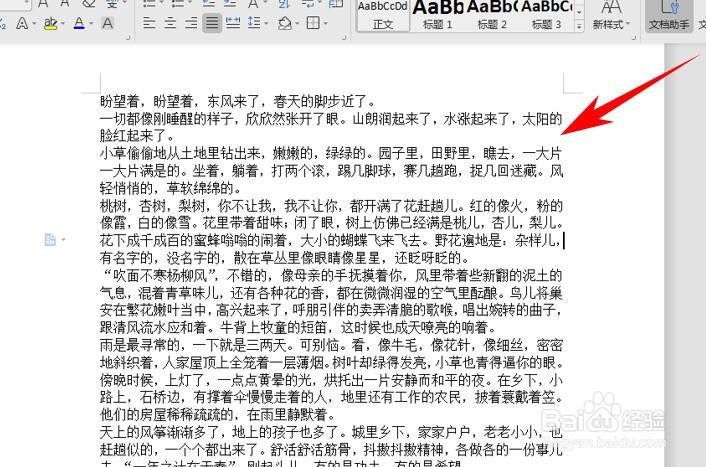Click the paragraph shading bucket icon

(x=285, y=23)
